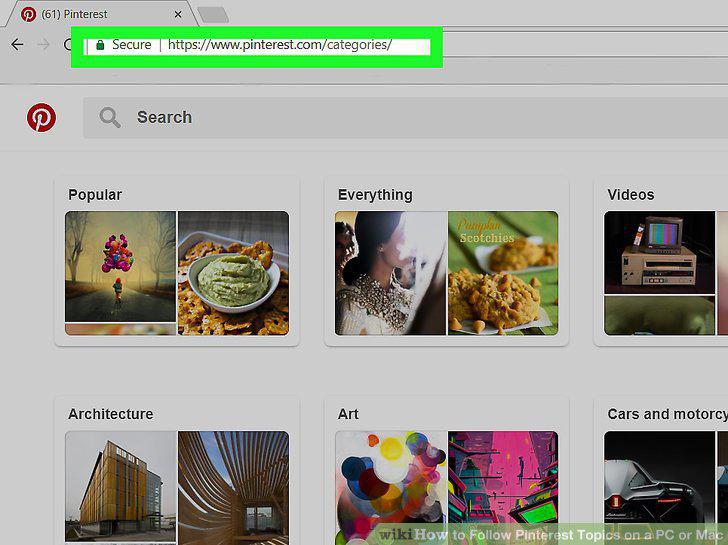The height and width of the screenshot is (545, 728).
Task: Click the colorful circles painting in Art
Action: point(390,488)
